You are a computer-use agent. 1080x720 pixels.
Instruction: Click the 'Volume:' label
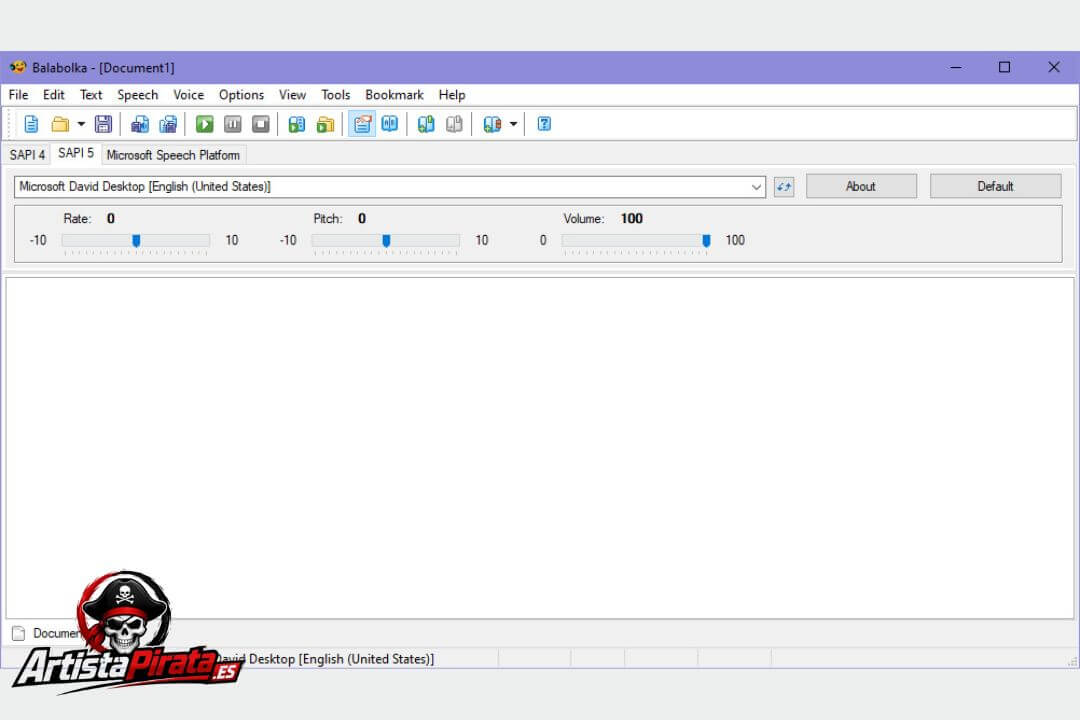coord(584,219)
